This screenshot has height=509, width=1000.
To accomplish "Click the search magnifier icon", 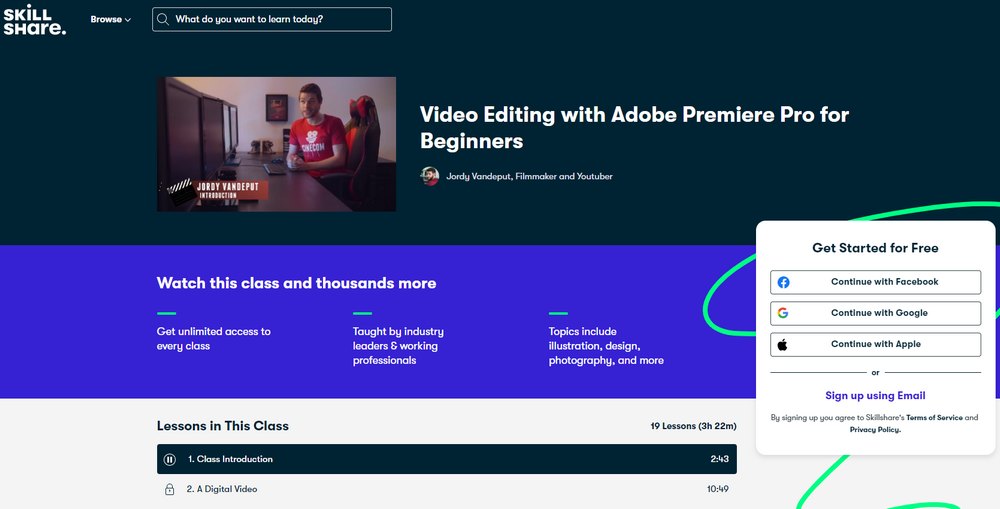I will (x=163, y=19).
